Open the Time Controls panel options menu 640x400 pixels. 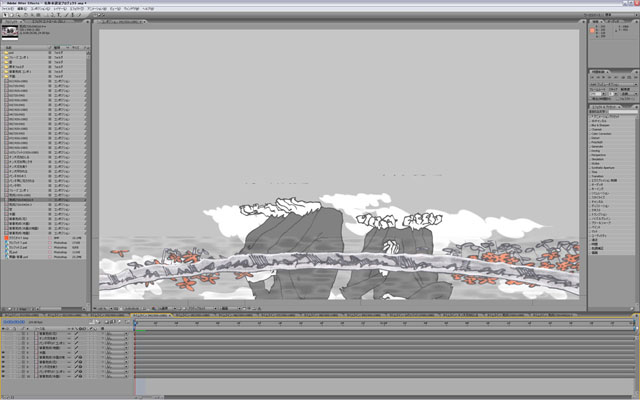636,72
